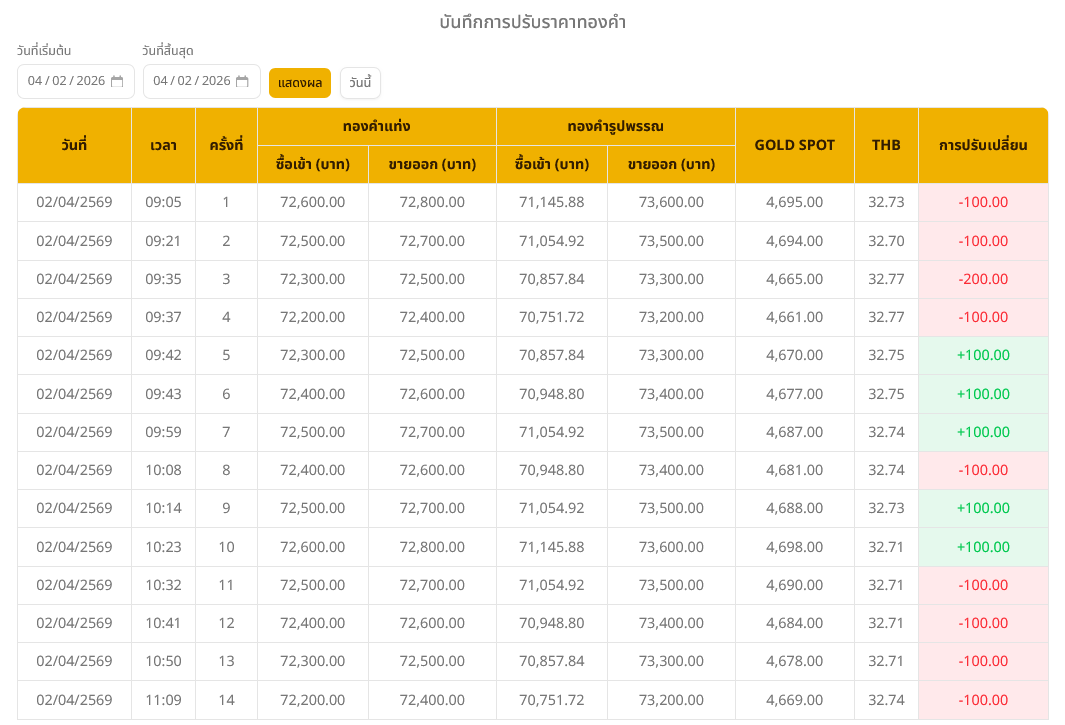Click the row number 14 cell
This screenshot has height=725, width=1065.
[226, 700]
